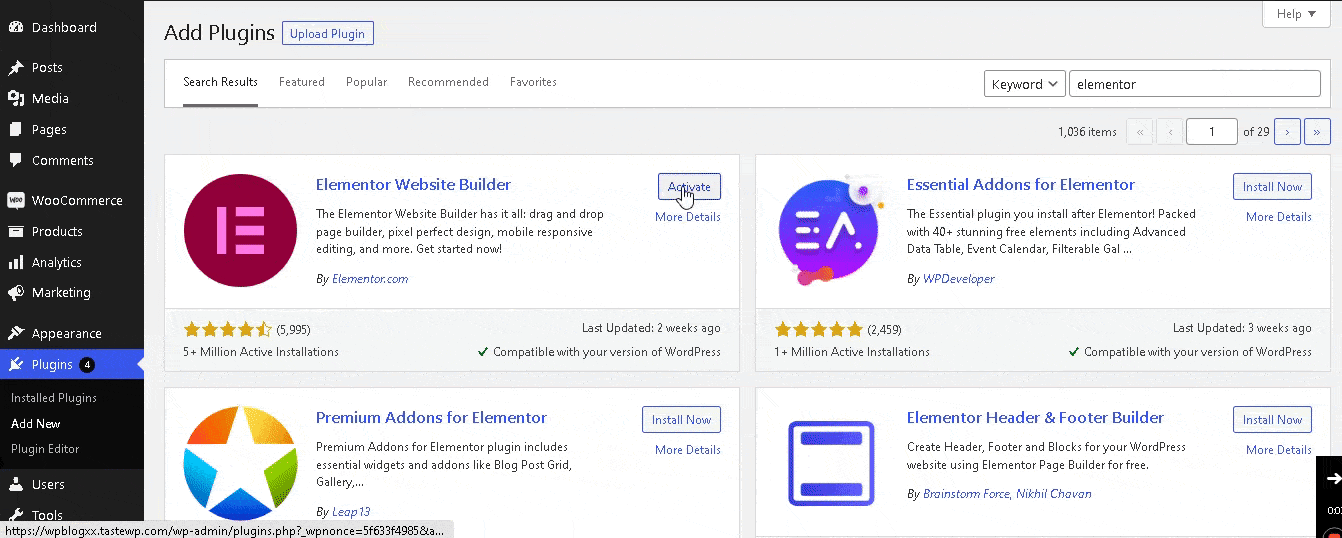Open the Dashboard icon in sidebar

click(16, 27)
